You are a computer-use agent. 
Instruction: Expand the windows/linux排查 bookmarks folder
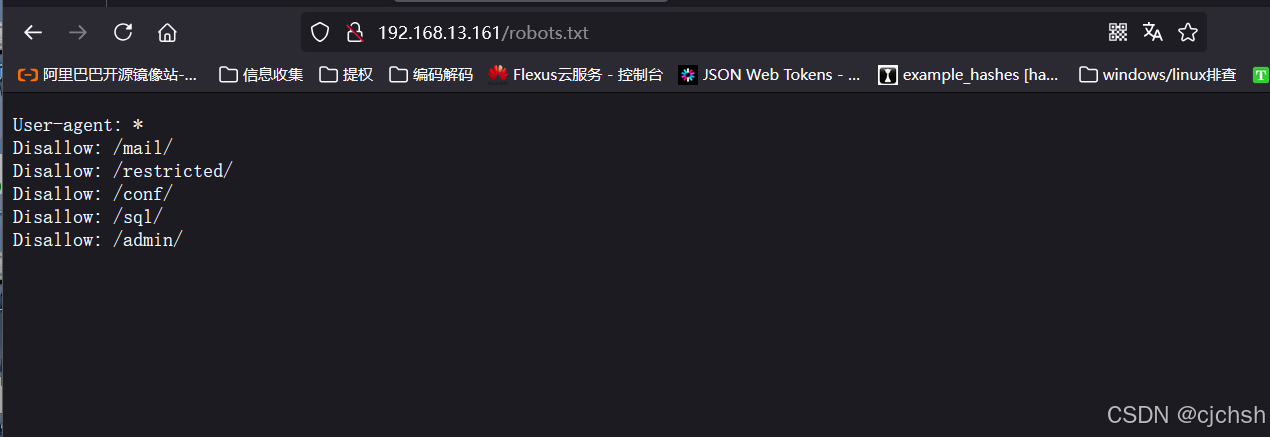[1158, 74]
